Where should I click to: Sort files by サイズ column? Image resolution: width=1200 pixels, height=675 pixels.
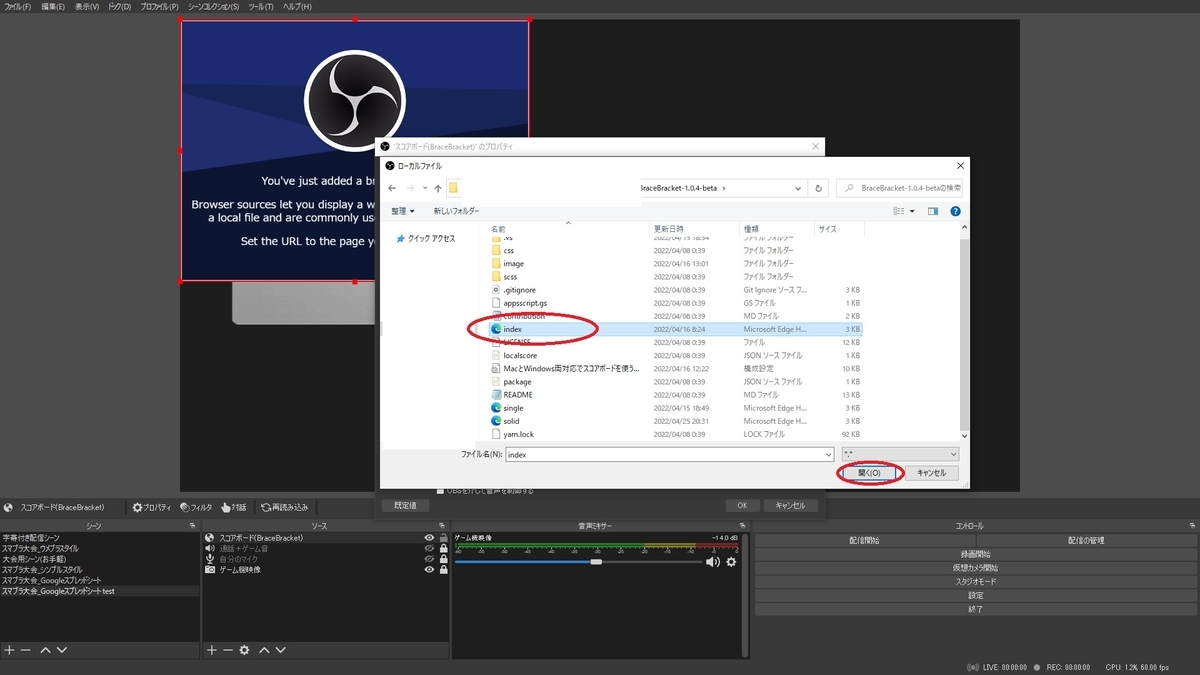click(x=838, y=229)
